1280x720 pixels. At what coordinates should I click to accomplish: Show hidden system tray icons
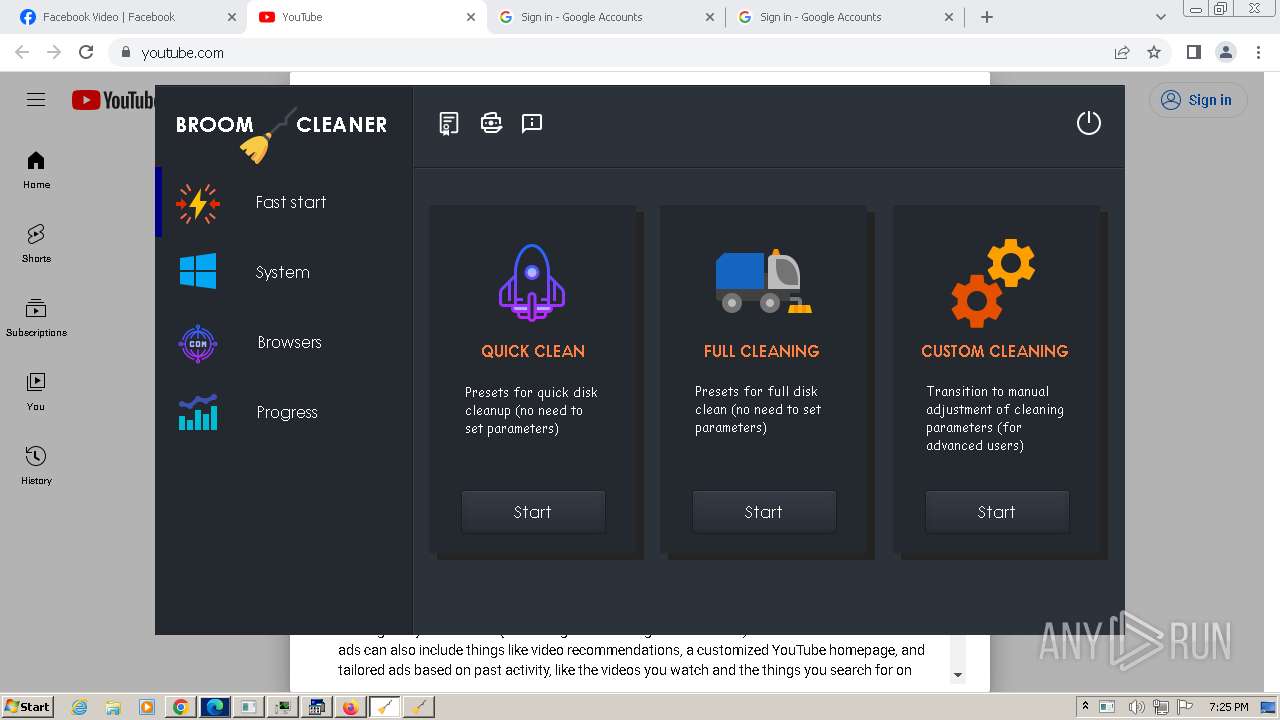click(1086, 707)
